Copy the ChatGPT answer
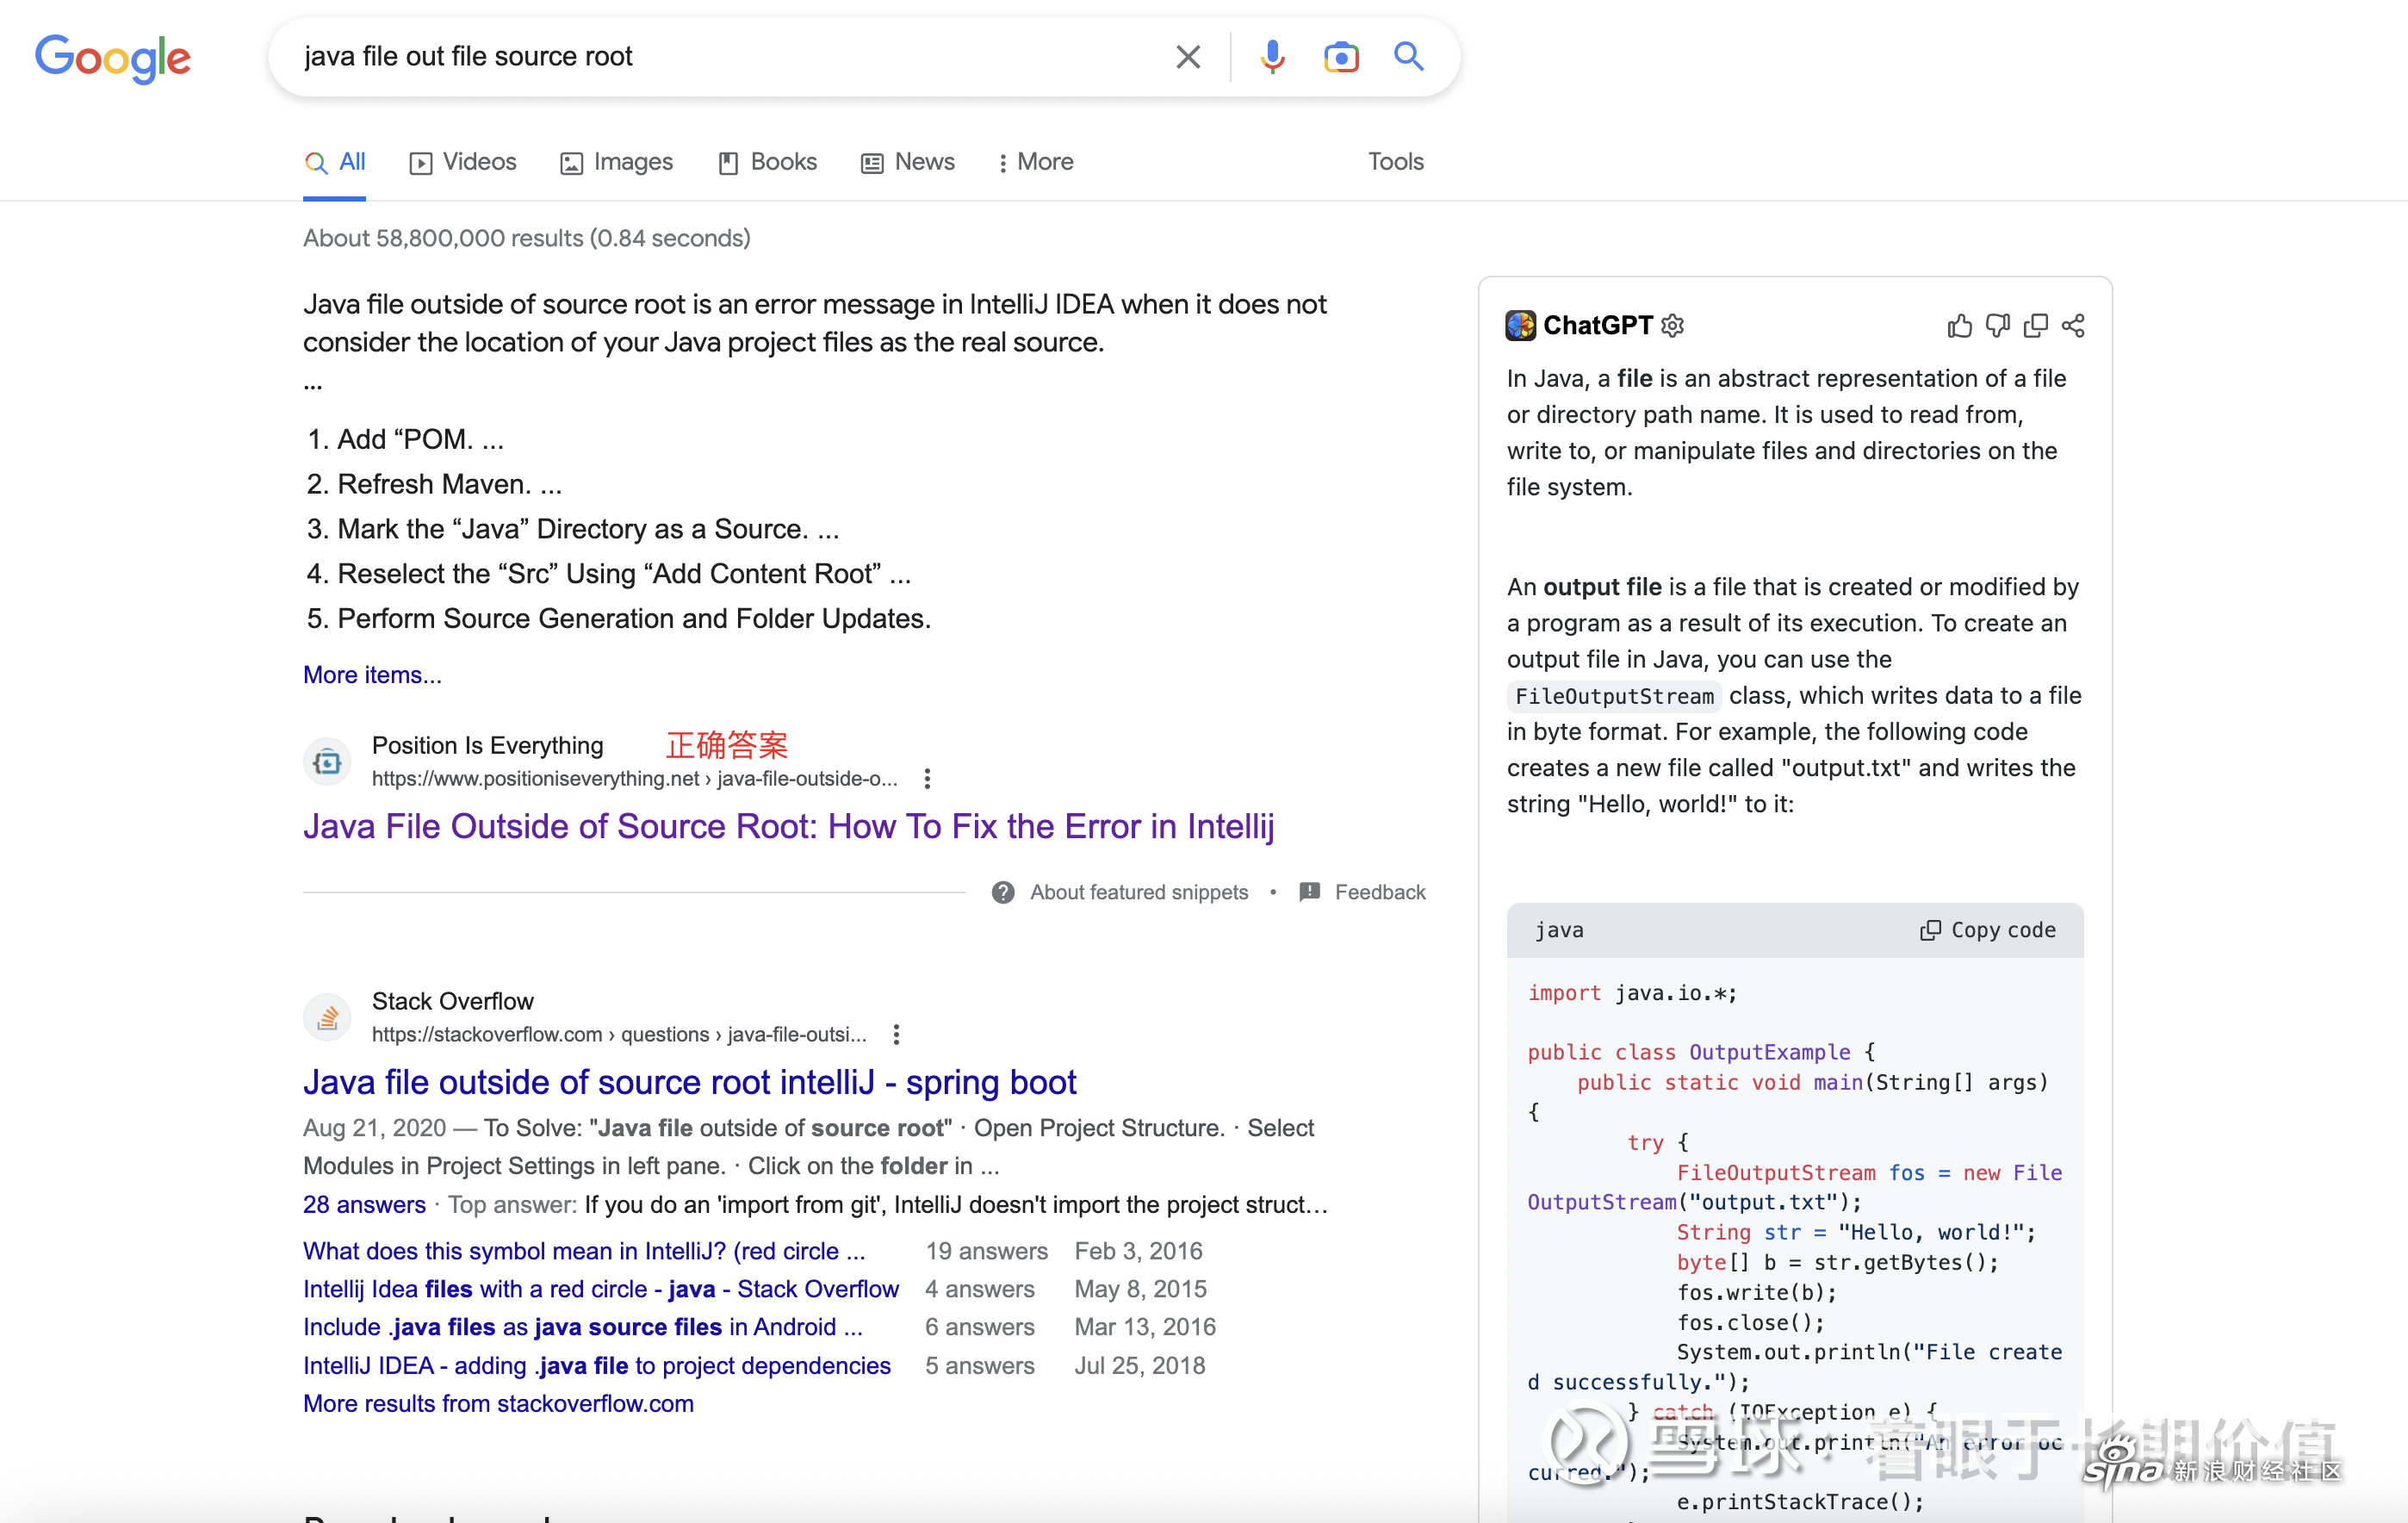The image size is (2408, 1523). (2036, 325)
